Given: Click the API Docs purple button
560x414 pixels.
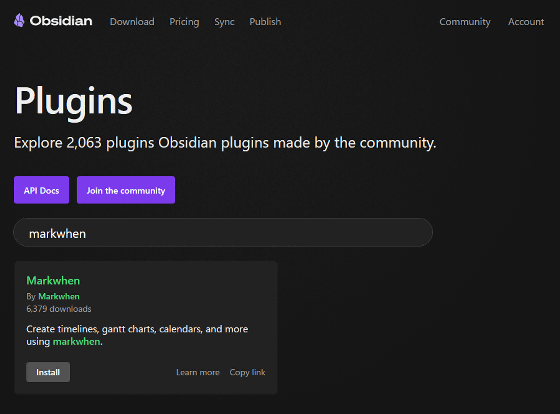Looking at the screenshot, I should click(41, 190).
